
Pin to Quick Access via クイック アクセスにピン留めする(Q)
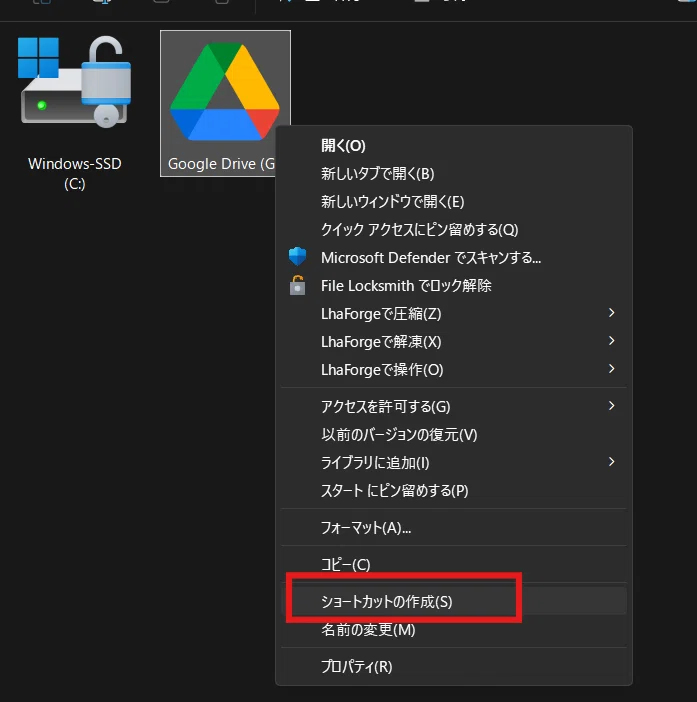(x=453, y=230)
